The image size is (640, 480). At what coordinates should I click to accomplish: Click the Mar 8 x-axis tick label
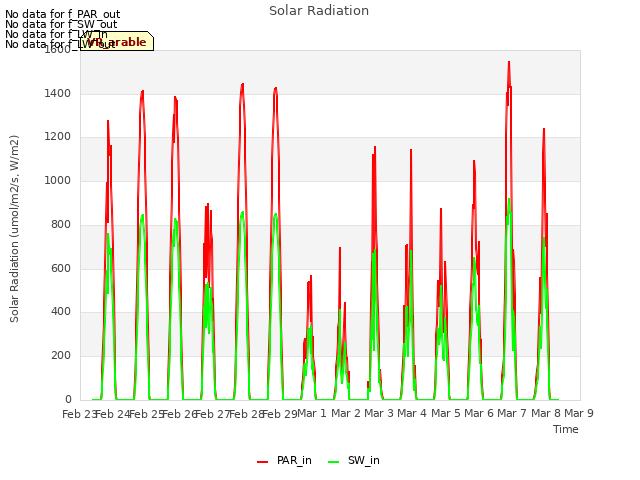click(x=546, y=413)
